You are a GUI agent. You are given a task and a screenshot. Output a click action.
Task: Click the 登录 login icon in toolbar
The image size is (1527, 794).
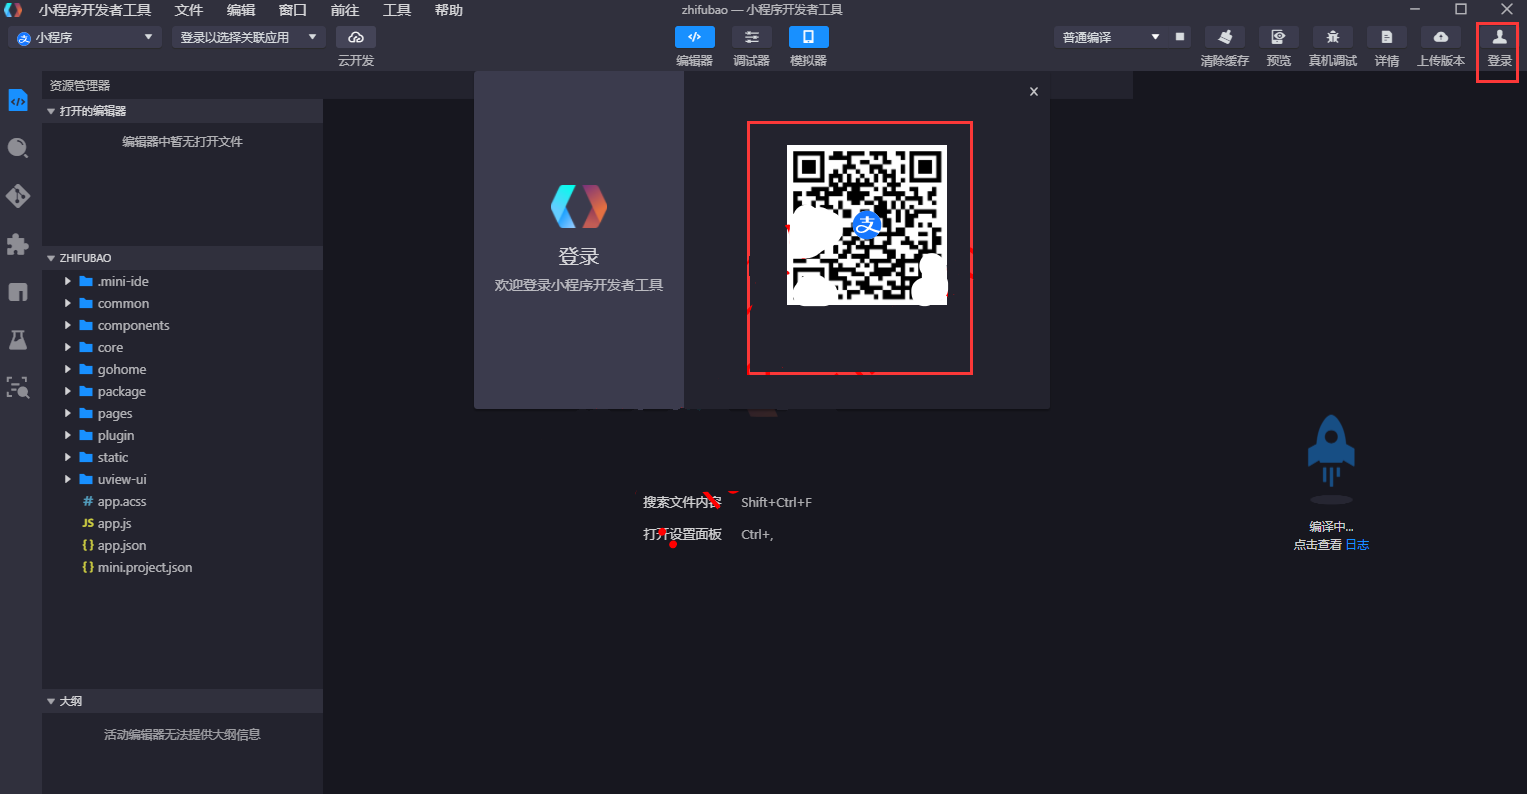(x=1499, y=37)
